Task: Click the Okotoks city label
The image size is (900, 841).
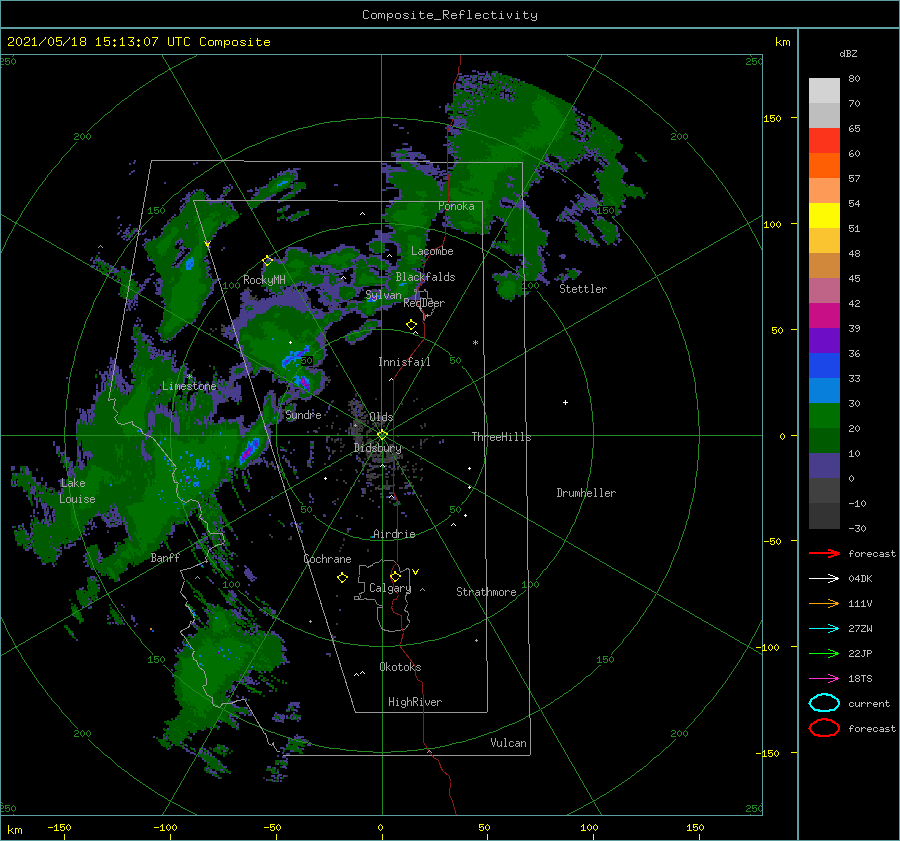Action: [x=400, y=666]
